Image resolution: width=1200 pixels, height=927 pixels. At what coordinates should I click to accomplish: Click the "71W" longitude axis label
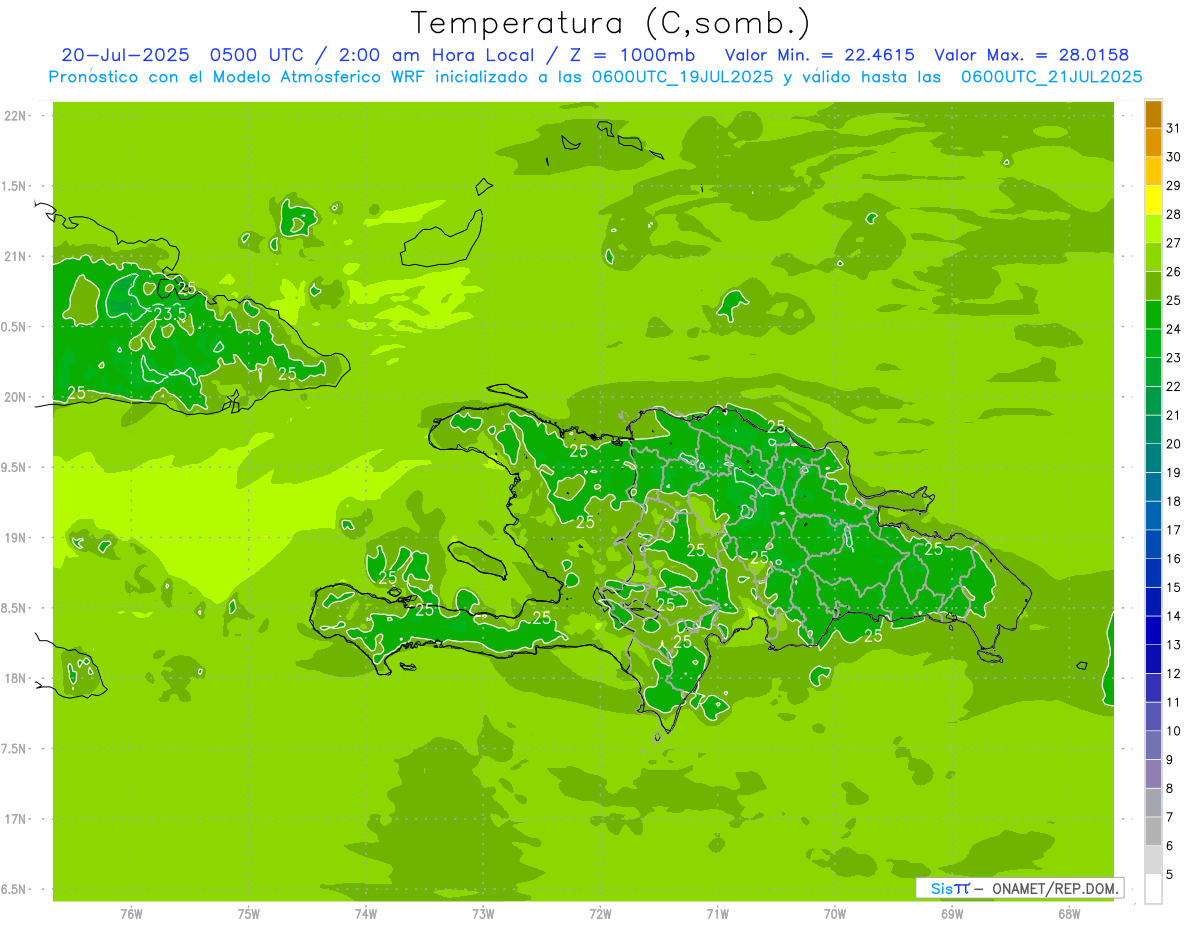(x=717, y=914)
